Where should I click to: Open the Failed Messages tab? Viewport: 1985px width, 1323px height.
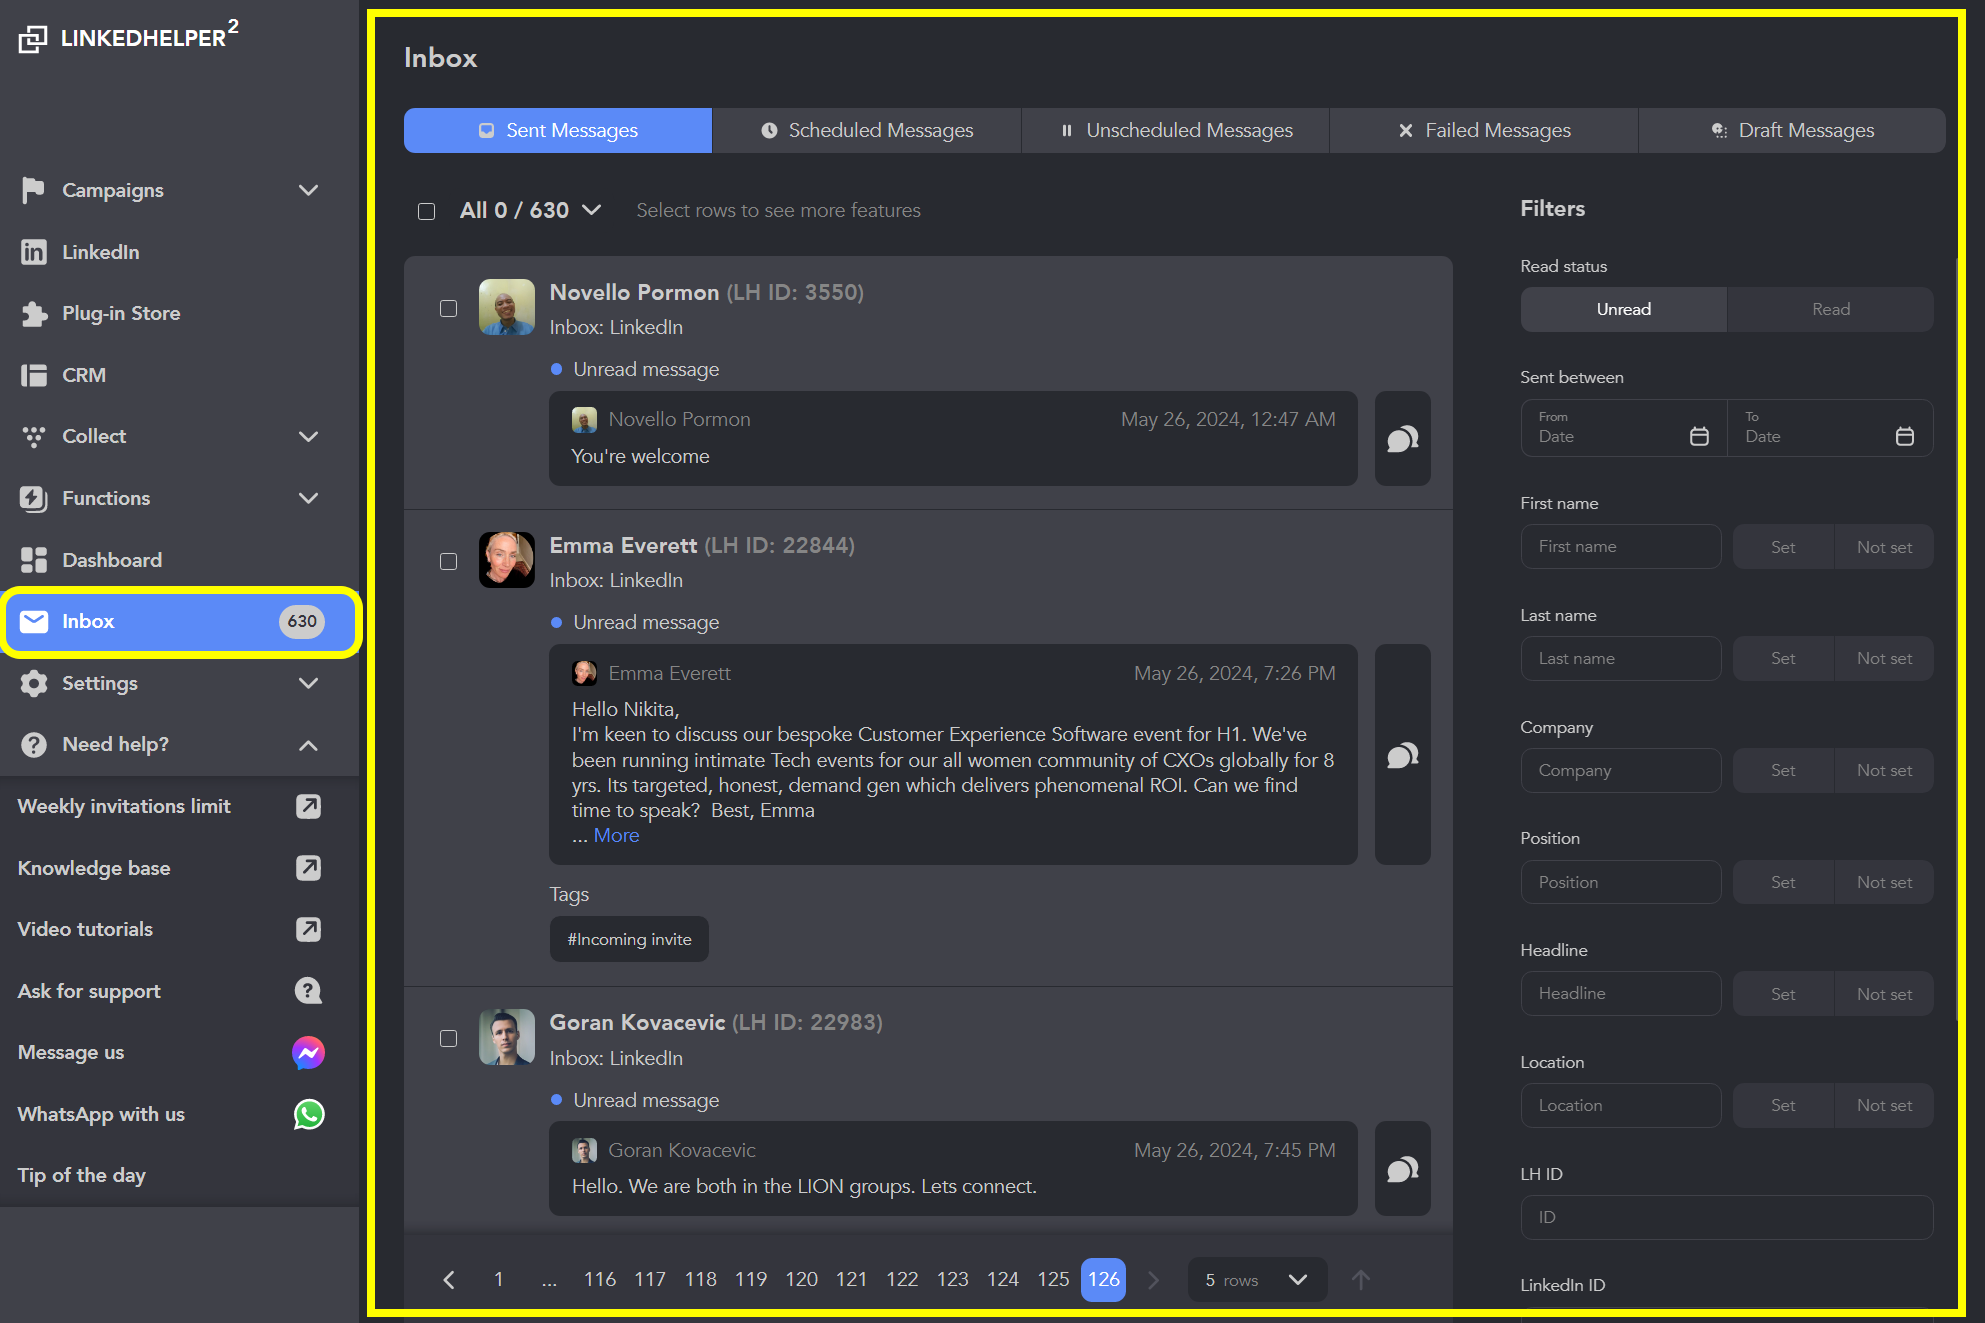click(x=1483, y=130)
